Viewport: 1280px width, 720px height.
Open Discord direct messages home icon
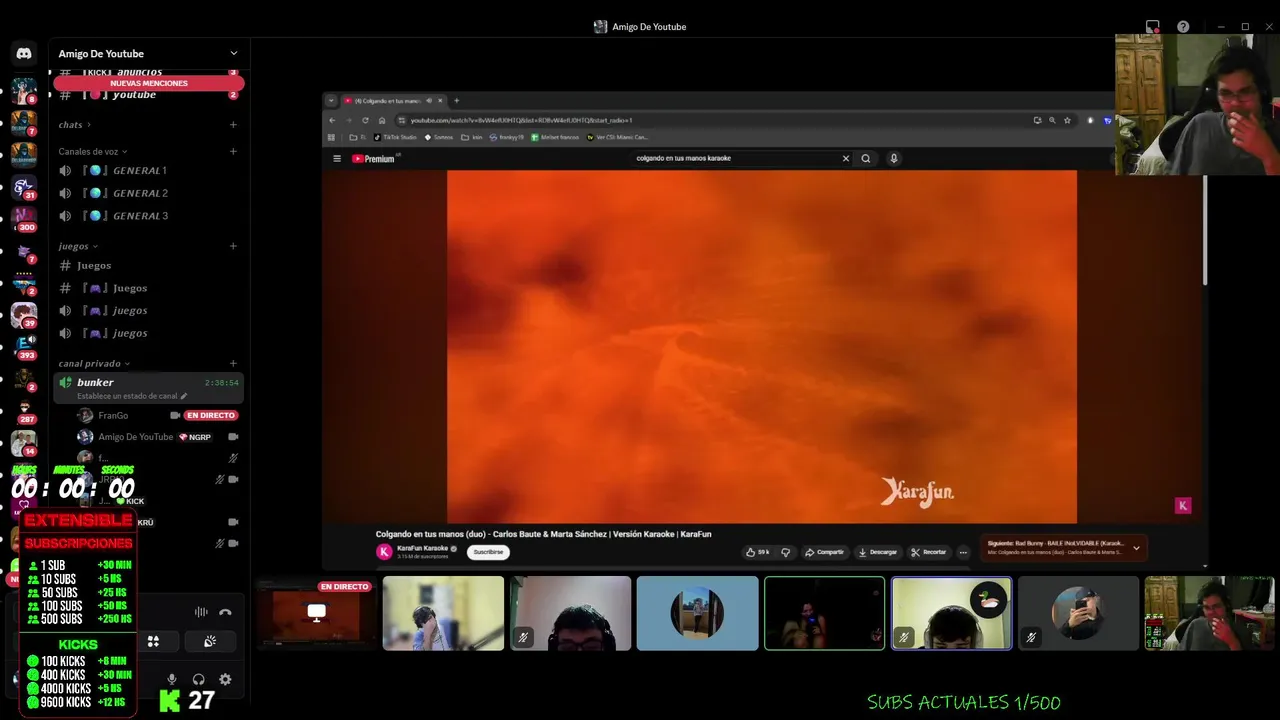pyautogui.click(x=24, y=54)
